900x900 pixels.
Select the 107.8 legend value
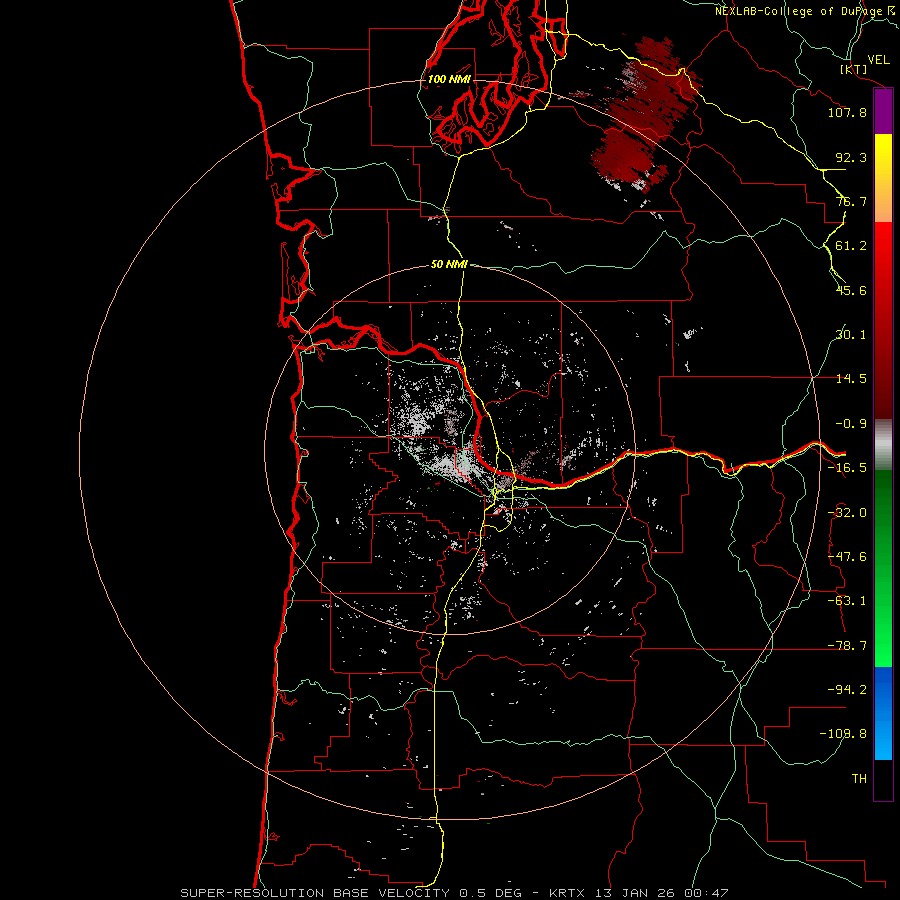point(847,112)
